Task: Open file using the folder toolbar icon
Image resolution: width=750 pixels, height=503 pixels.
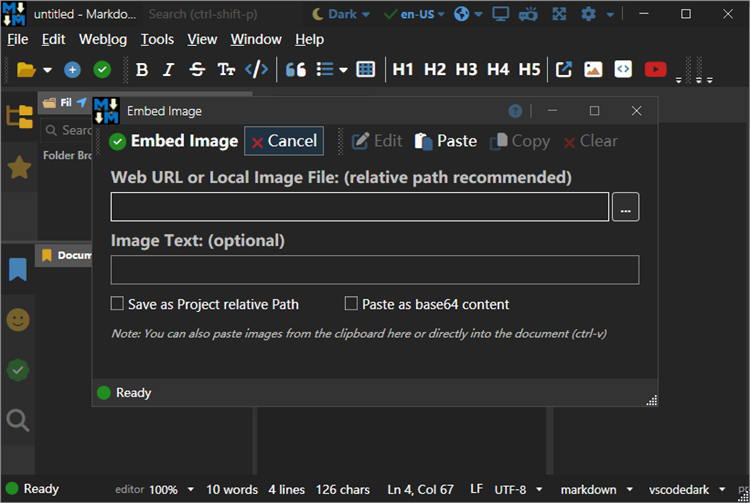Action: point(26,70)
